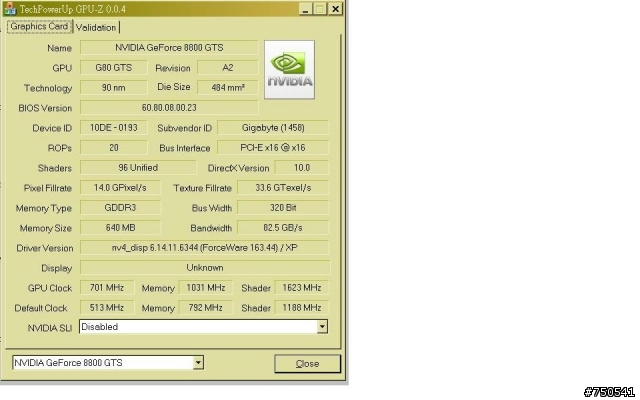Click the DirectX Version value 10.0
This screenshot has height=400, width=640.
[302, 168]
